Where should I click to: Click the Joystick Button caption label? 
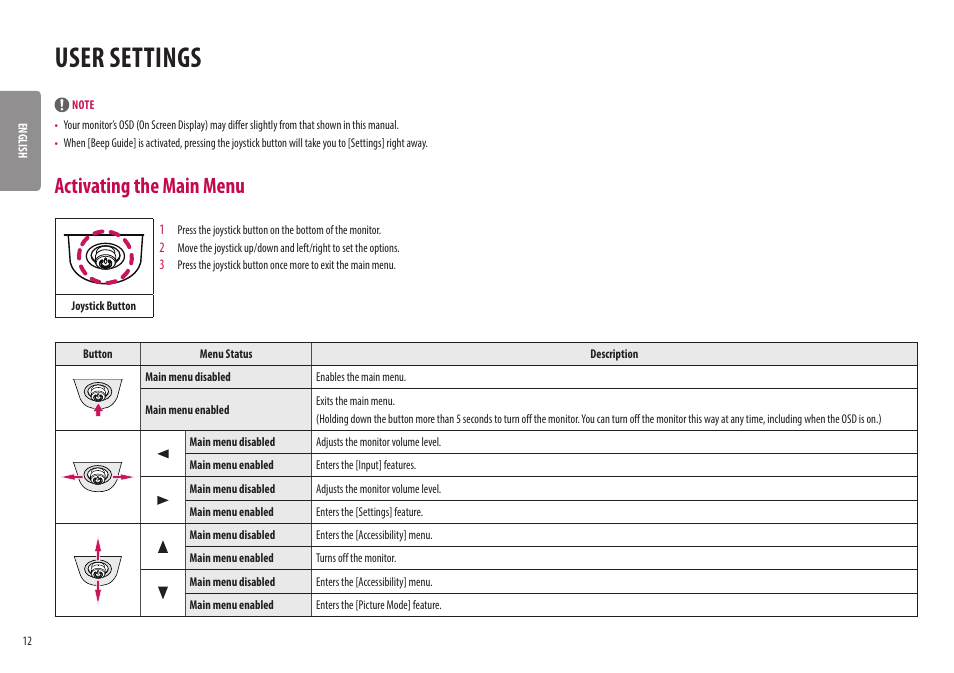pos(104,306)
